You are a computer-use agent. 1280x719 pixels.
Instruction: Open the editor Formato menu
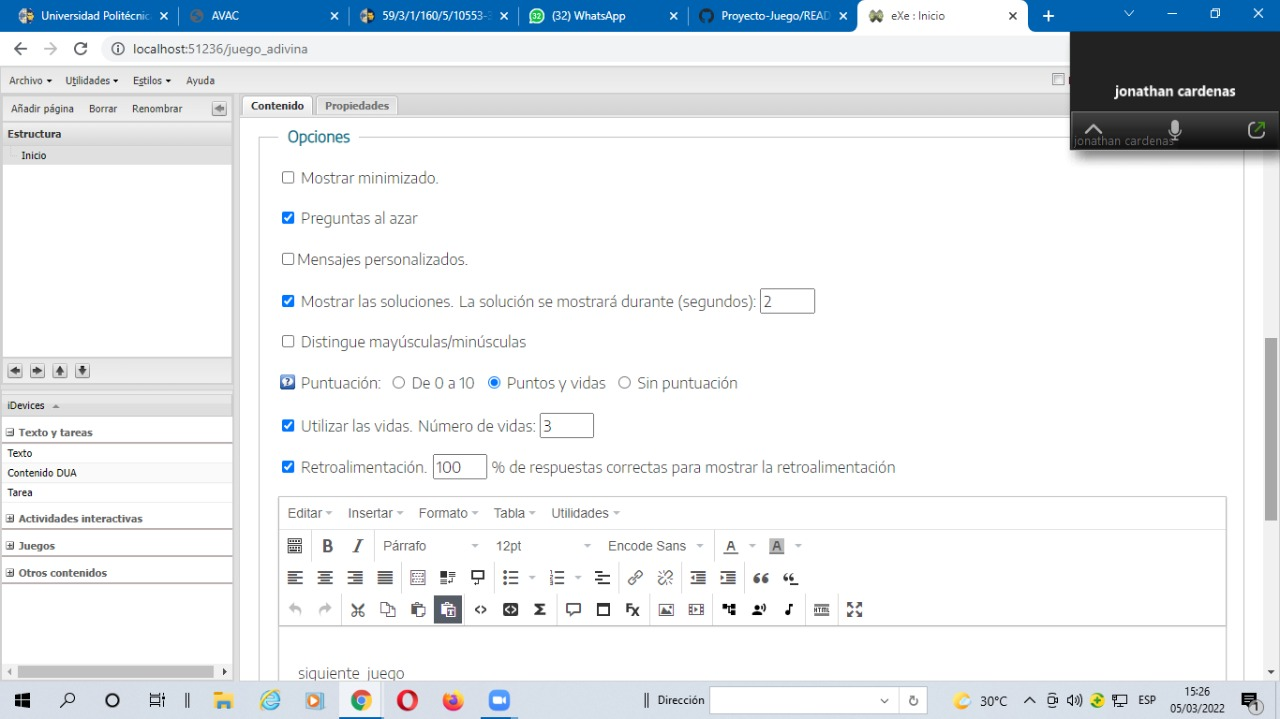pos(448,513)
